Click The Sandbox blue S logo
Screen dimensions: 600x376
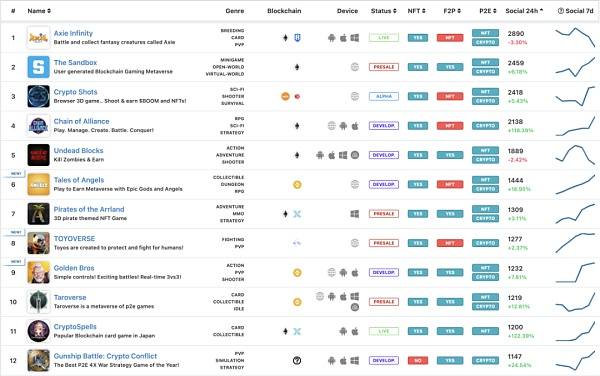38,67
